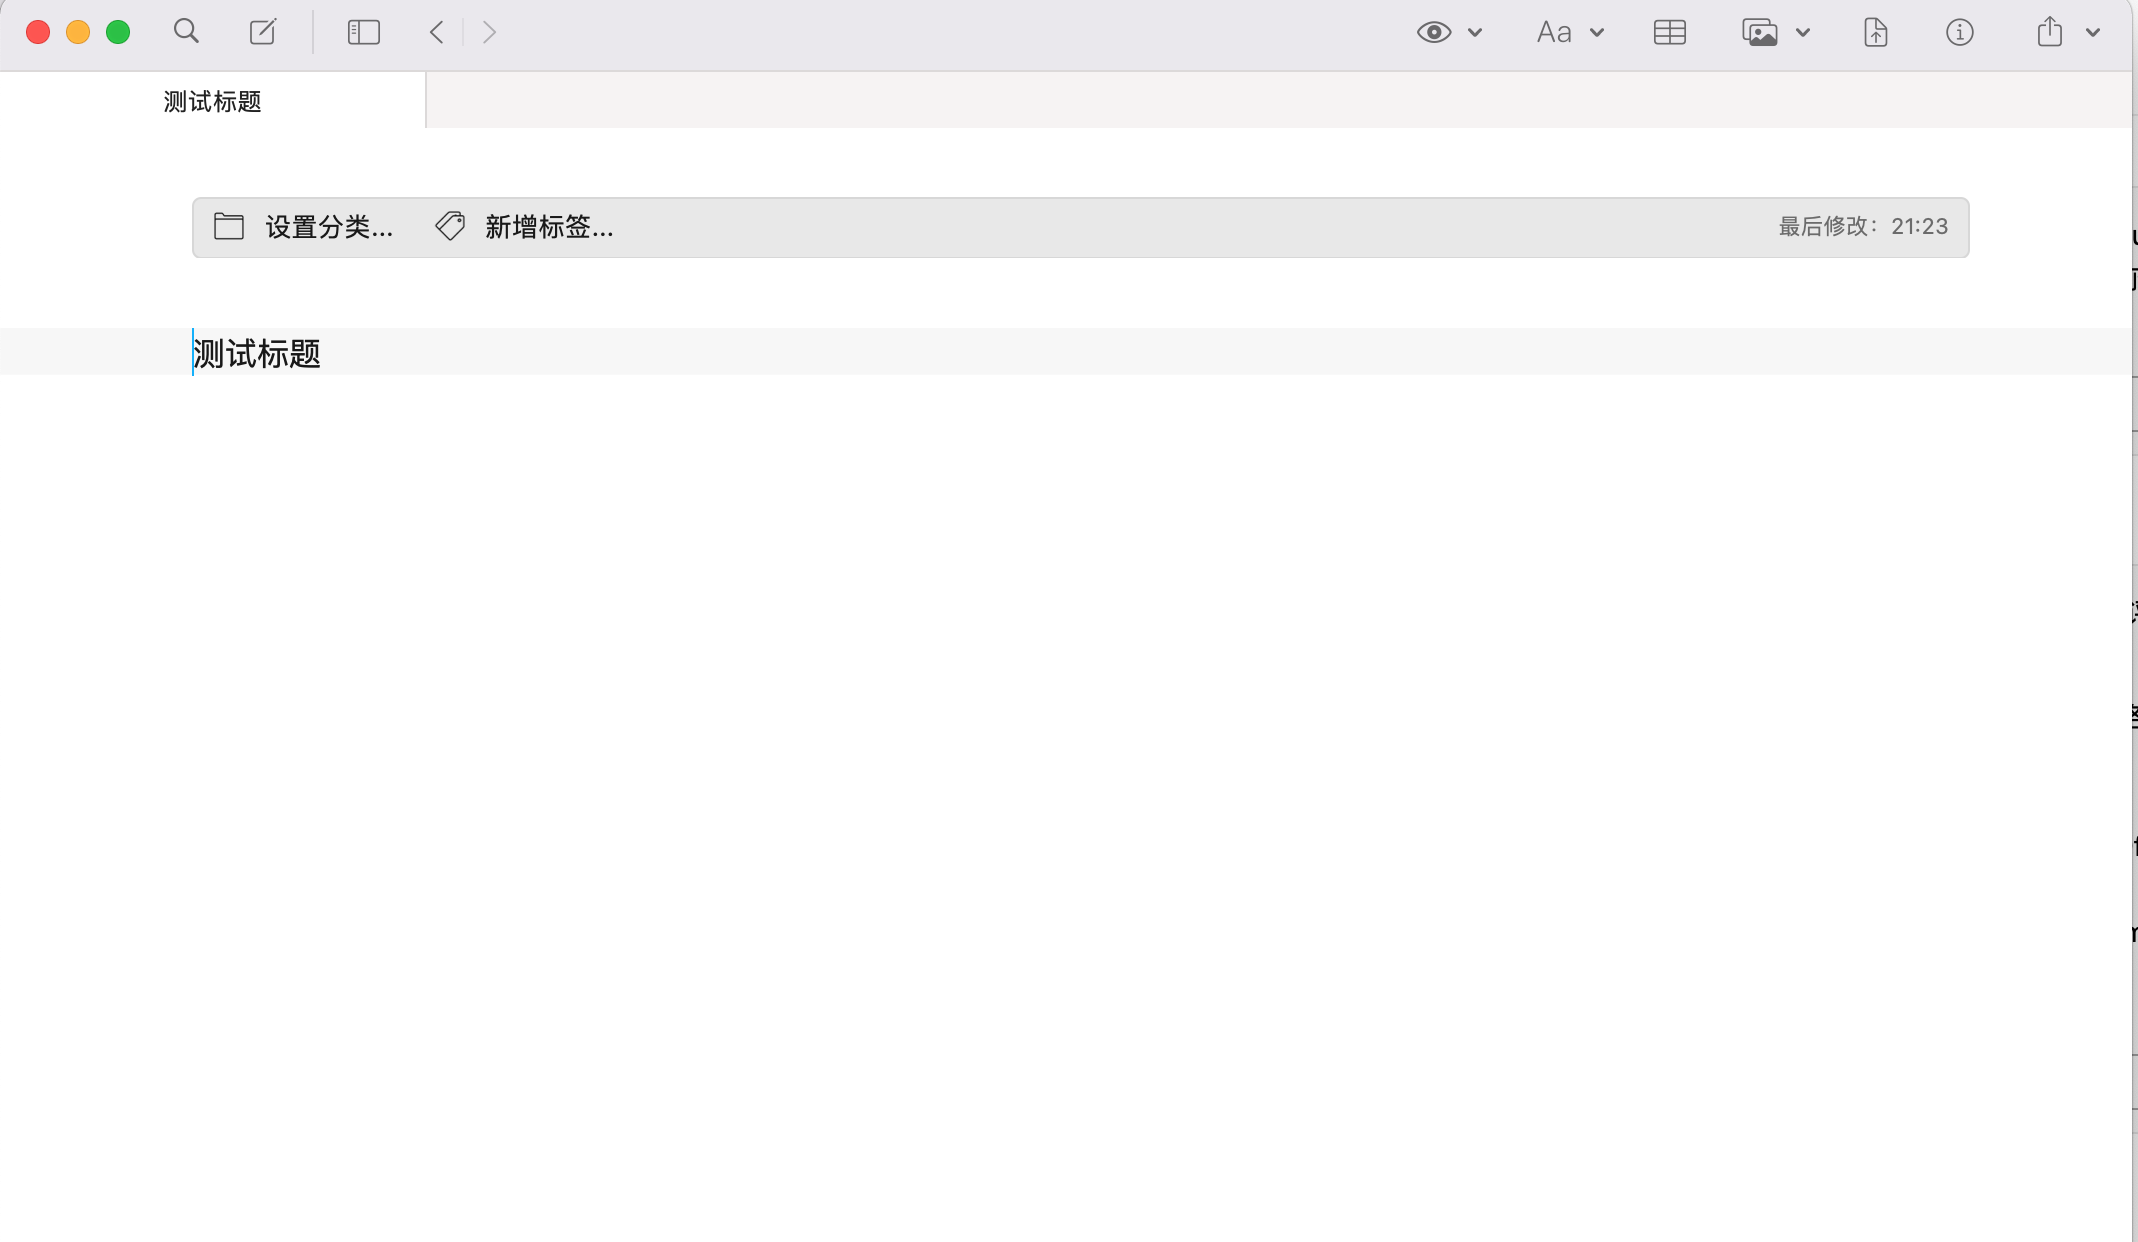
Task: Insert a table using toolbar icon
Action: click(x=1669, y=33)
